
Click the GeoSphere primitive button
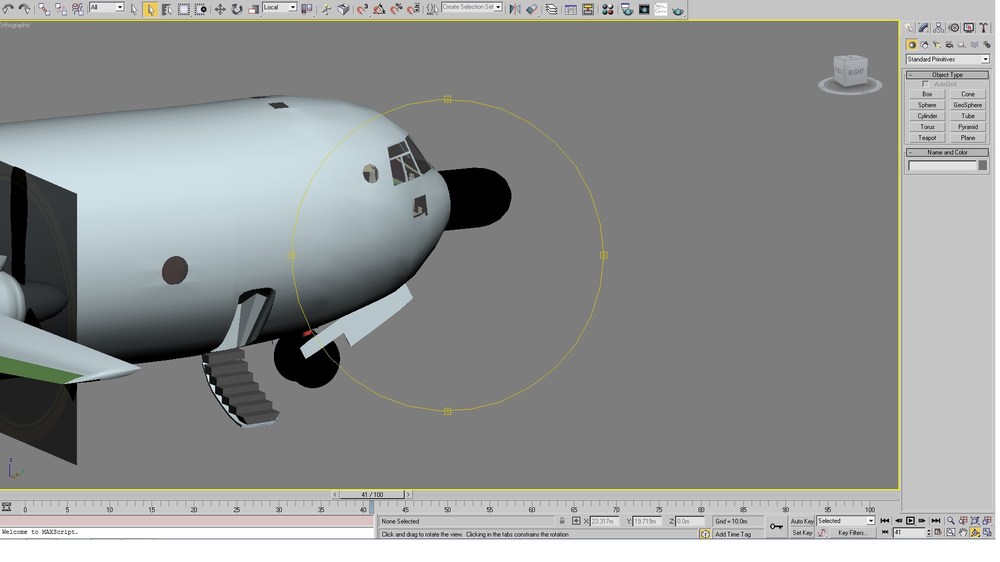point(968,105)
